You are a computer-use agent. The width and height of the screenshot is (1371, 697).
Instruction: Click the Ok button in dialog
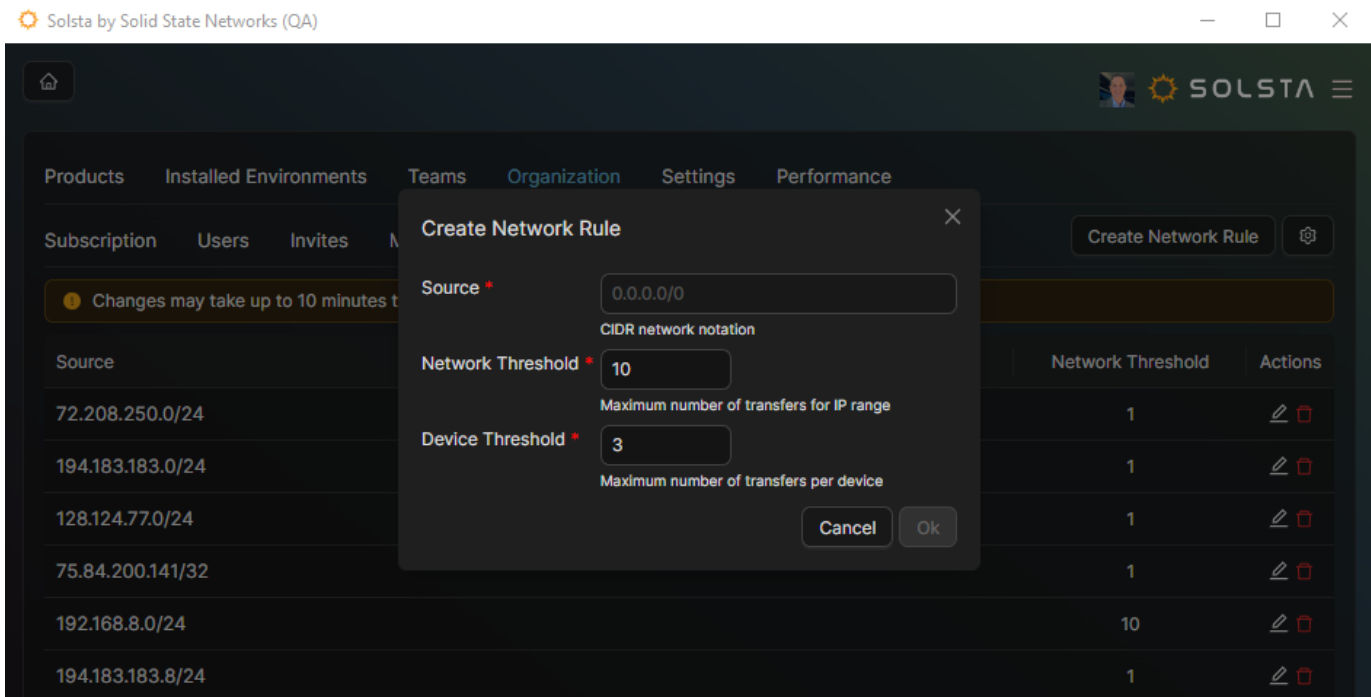pyautogui.click(x=928, y=528)
